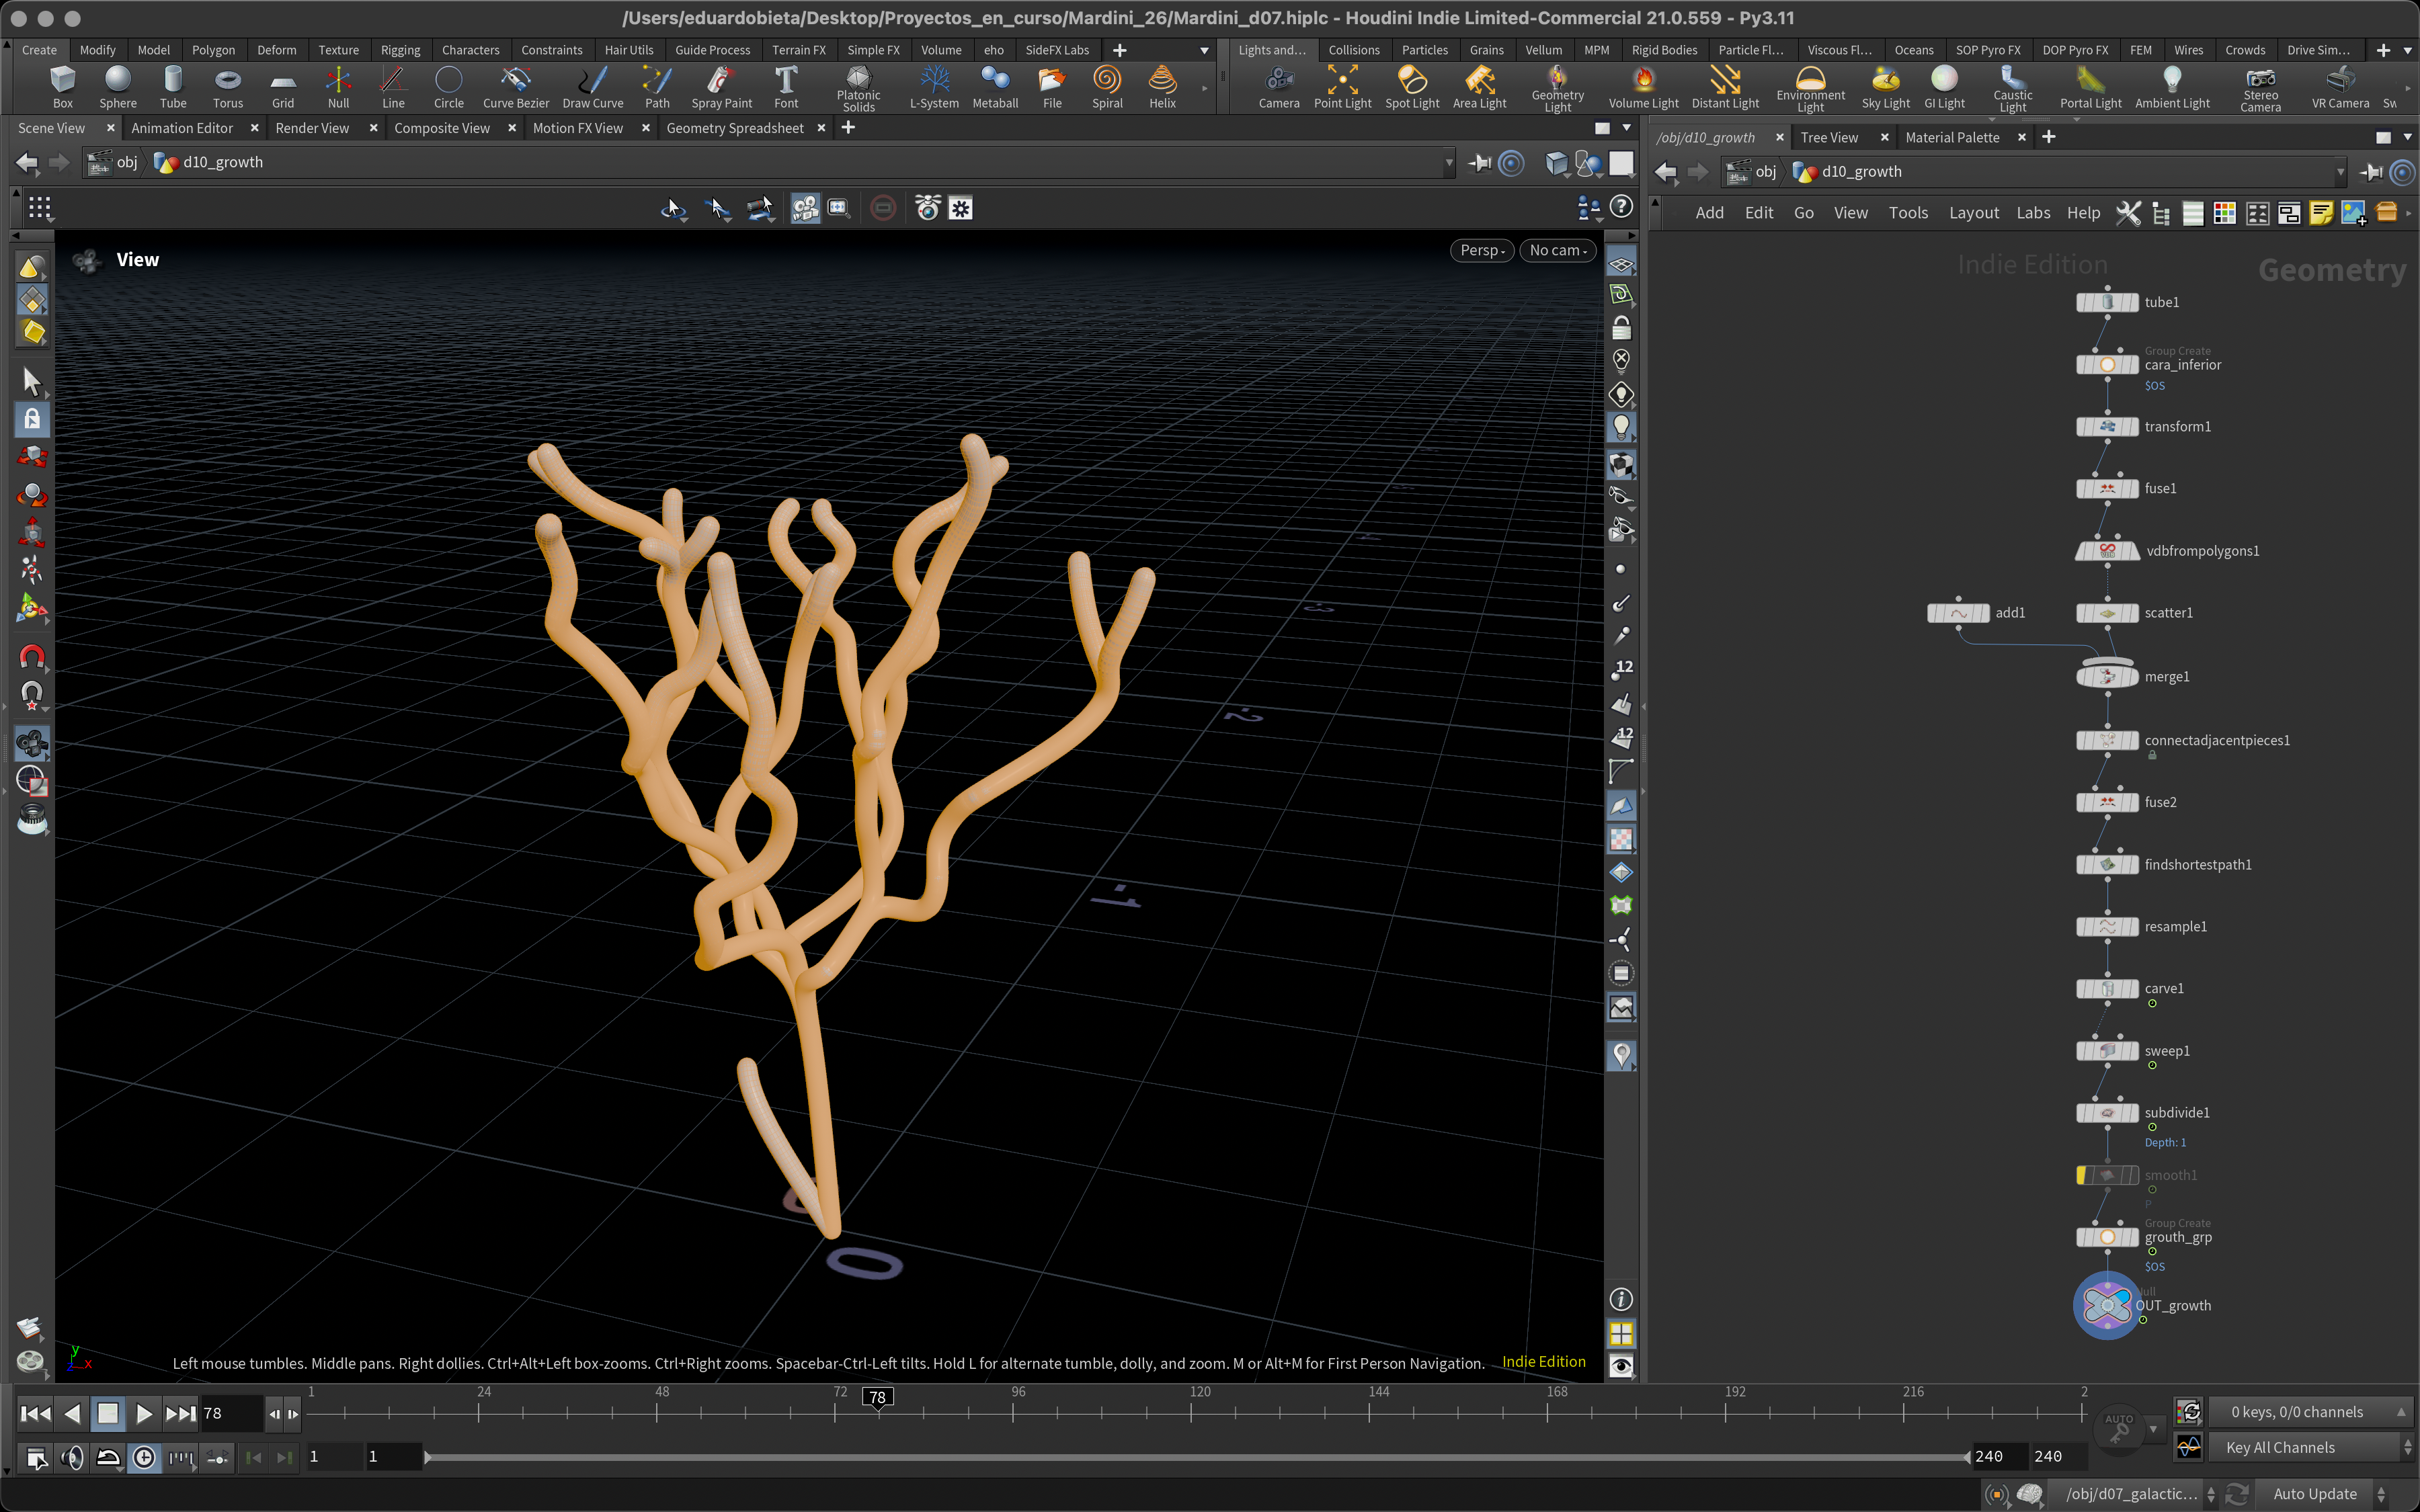This screenshot has width=2420, height=1512.
Task: Switch to the Geometry Spreadsheet tab
Action: click(x=734, y=128)
